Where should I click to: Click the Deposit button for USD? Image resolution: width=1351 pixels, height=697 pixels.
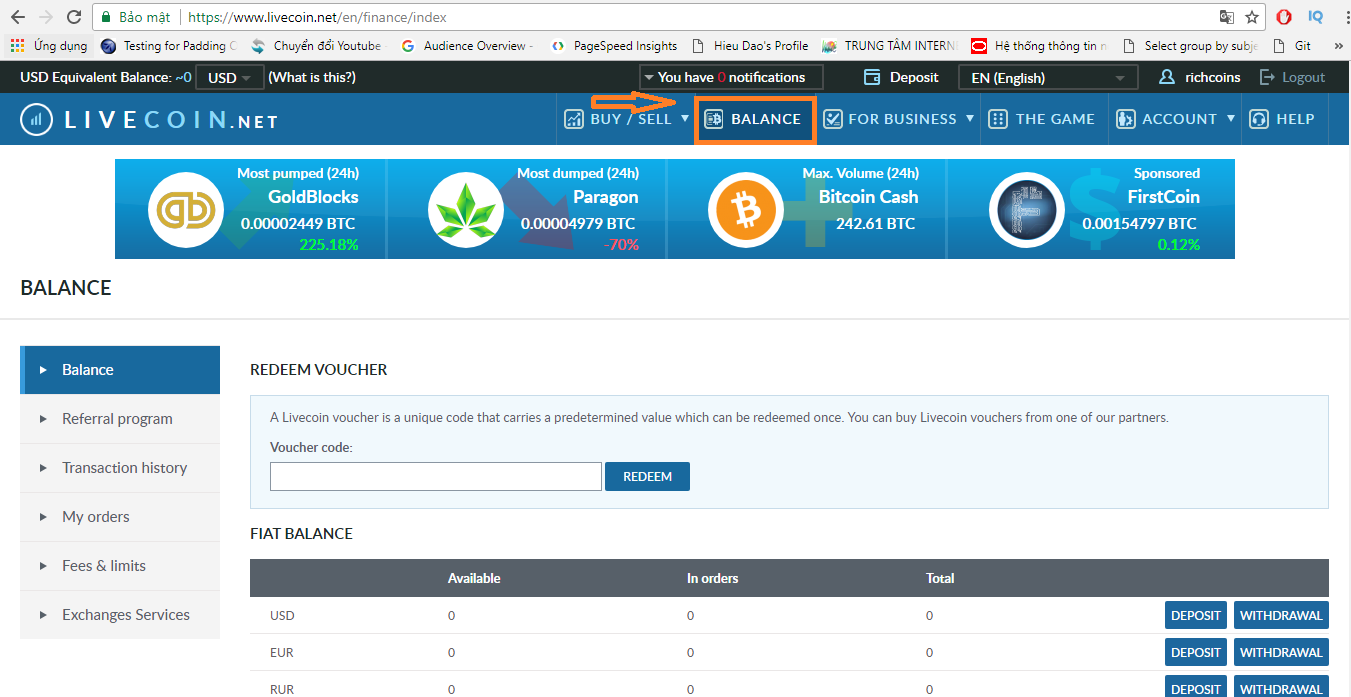pos(1195,615)
